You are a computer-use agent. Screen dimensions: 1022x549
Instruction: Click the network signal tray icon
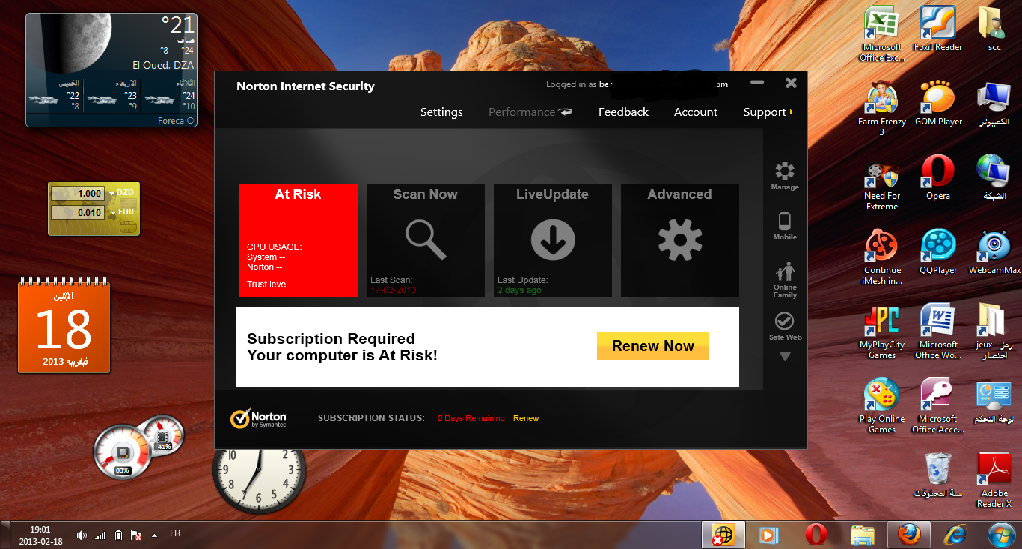tap(100, 535)
